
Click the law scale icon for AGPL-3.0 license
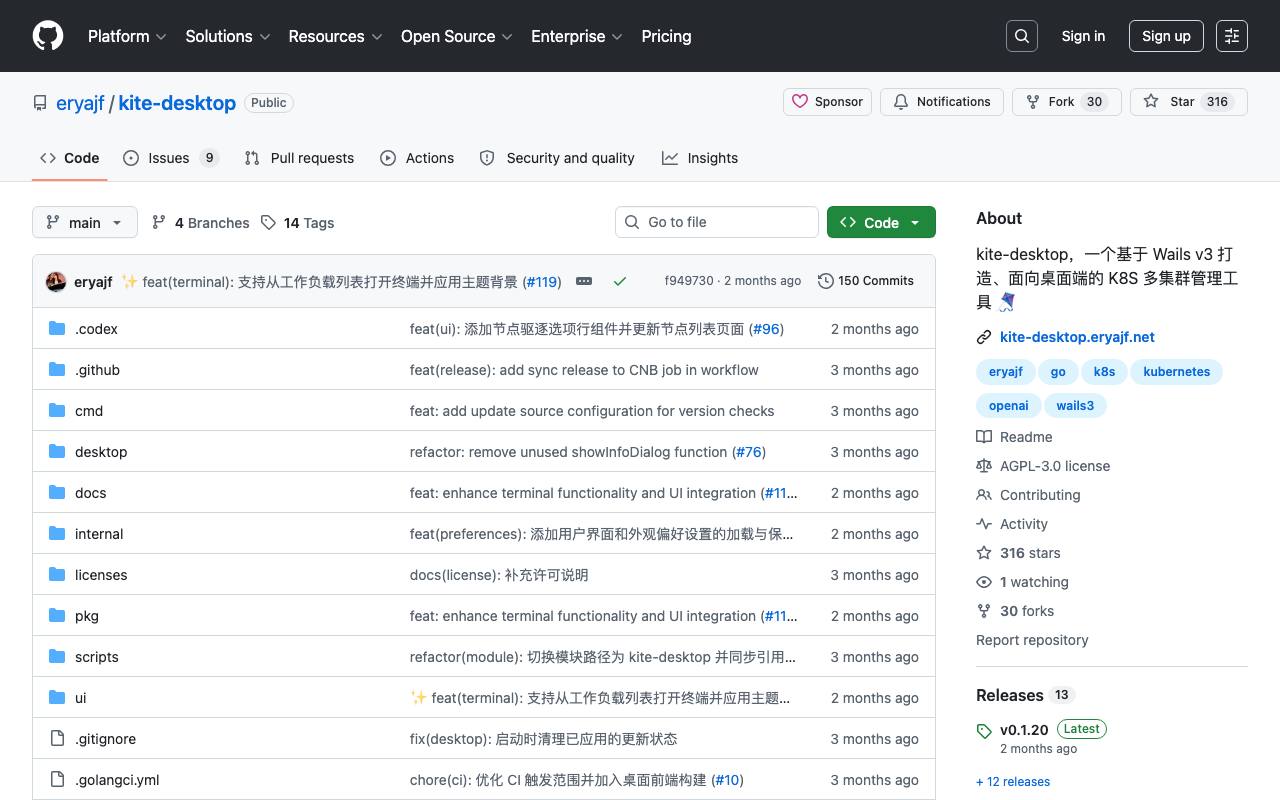pyautogui.click(x=984, y=466)
